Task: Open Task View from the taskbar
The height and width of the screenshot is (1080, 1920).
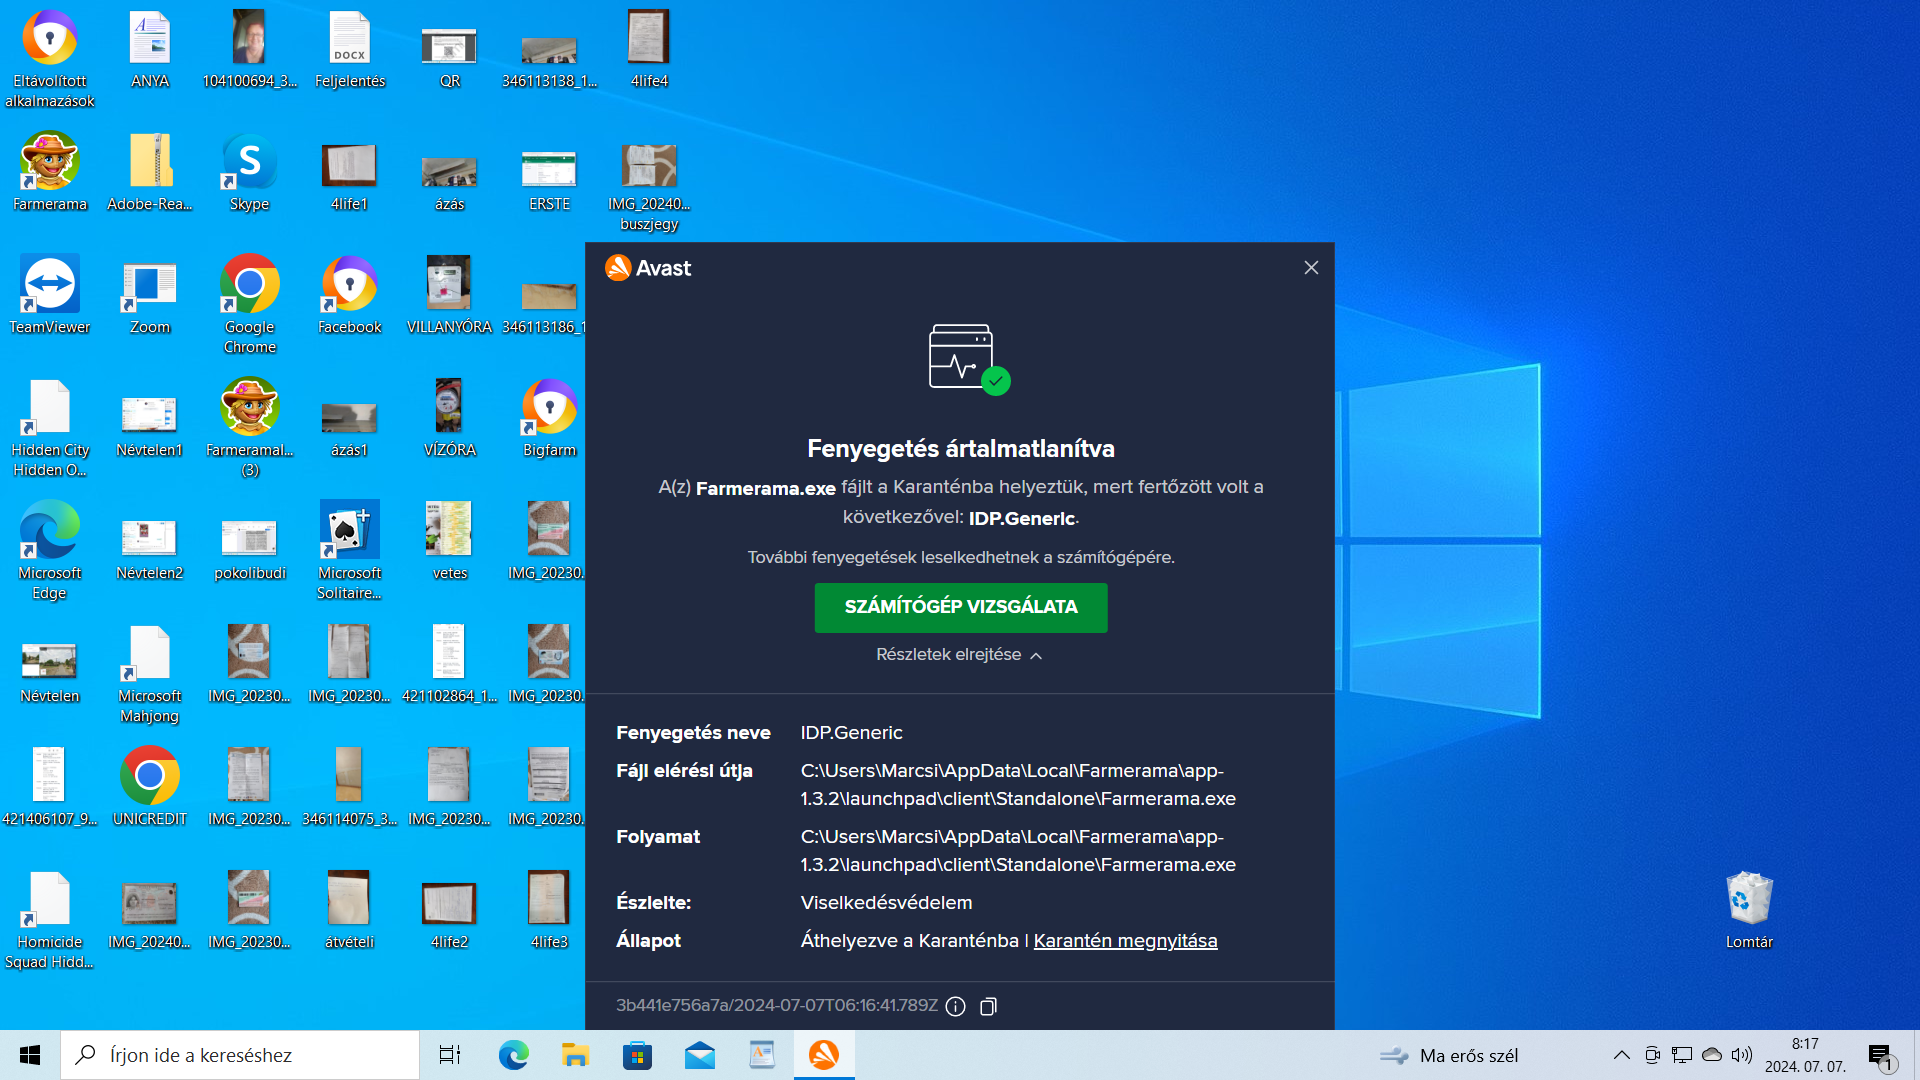Action: point(450,1055)
